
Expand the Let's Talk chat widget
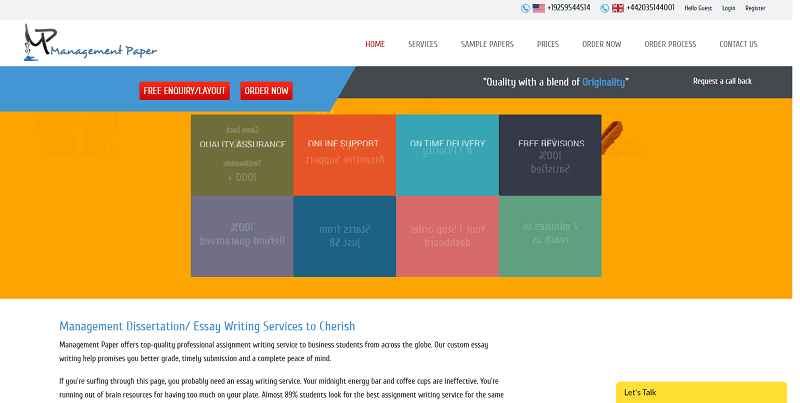(x=700, y=392)
